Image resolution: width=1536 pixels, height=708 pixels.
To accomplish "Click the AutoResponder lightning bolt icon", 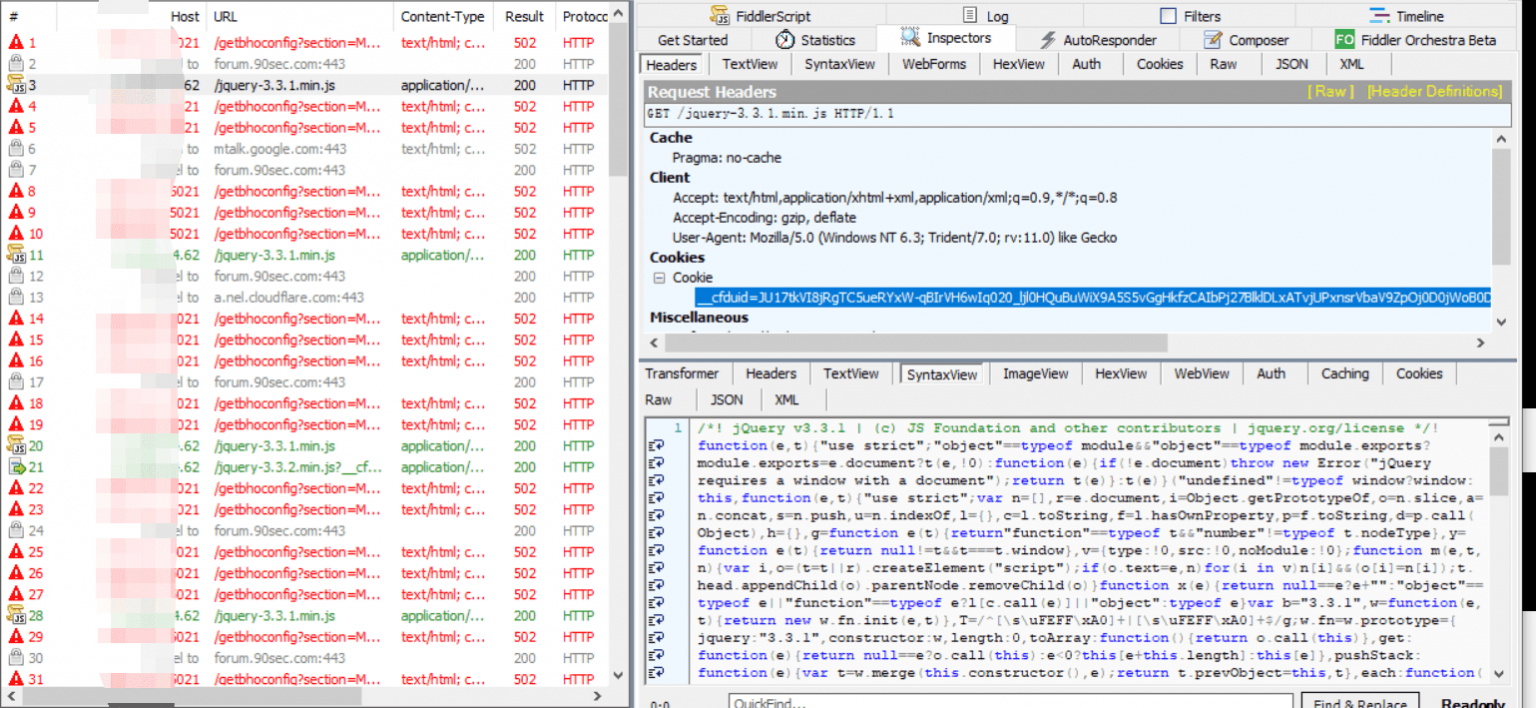I will coord(1047,40).
